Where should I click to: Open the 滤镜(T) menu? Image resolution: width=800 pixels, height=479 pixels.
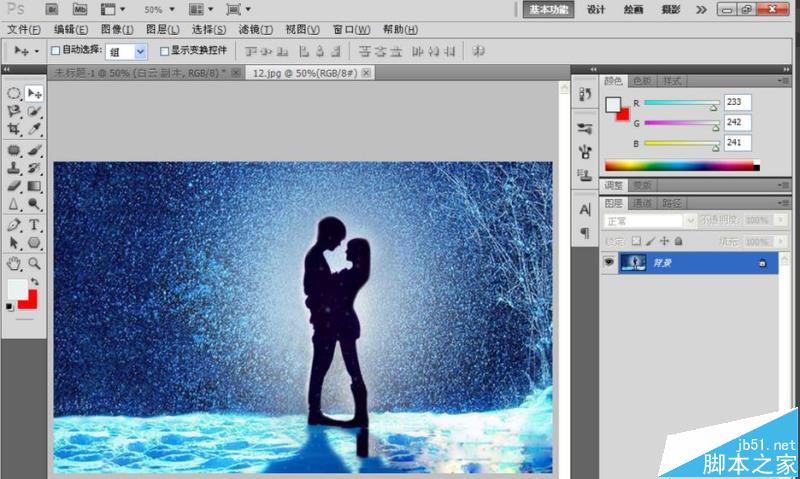256,30
